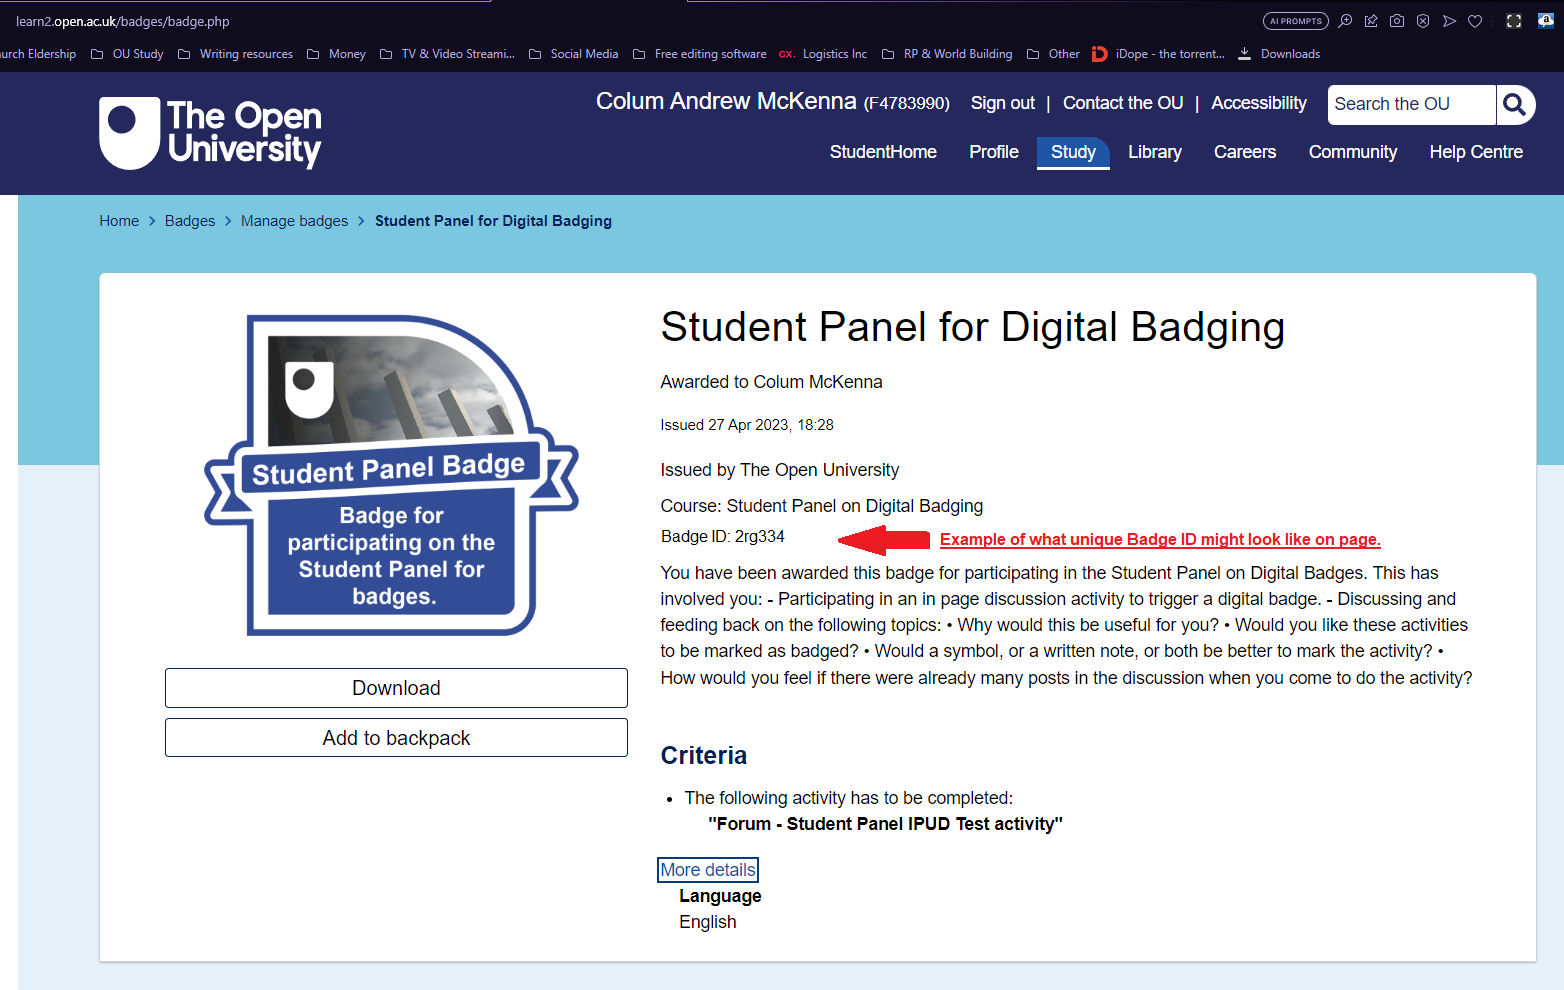Click the "Student Panel for Digital Badging" breadcrumb text
Image resolution: width=1564 pixels, height=990 pixels.
click(493, 221)
